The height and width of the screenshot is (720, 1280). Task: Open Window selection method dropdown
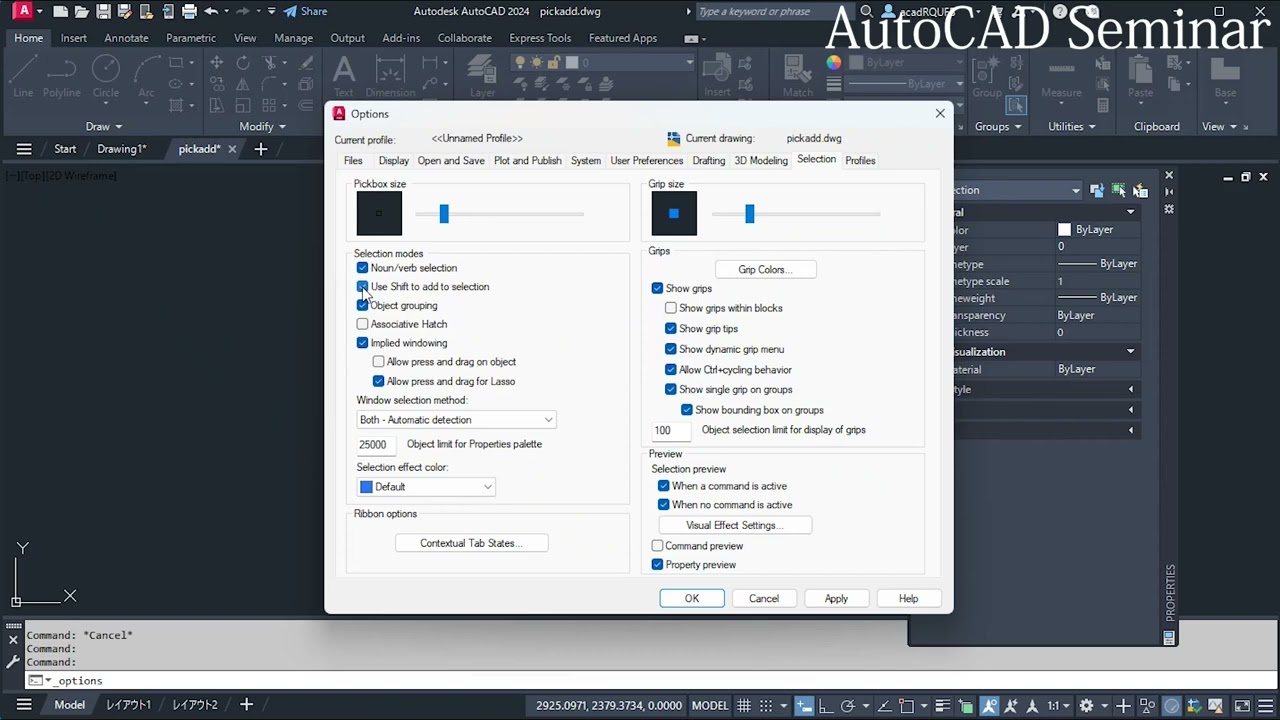[x=456, y=420]
